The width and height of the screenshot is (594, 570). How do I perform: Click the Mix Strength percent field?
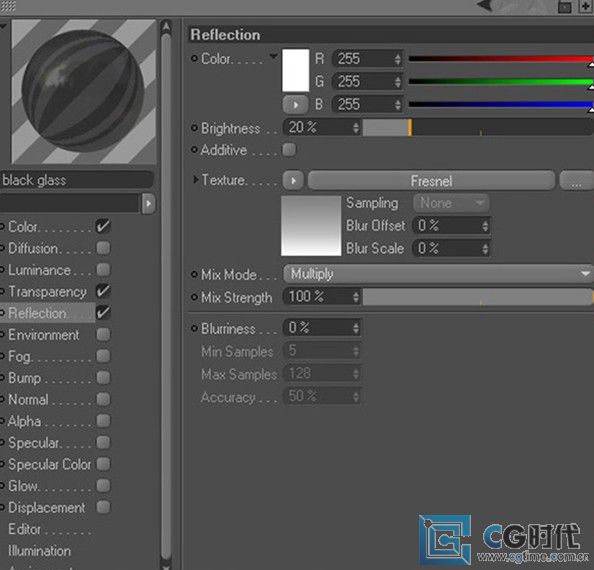click(322, 297)
